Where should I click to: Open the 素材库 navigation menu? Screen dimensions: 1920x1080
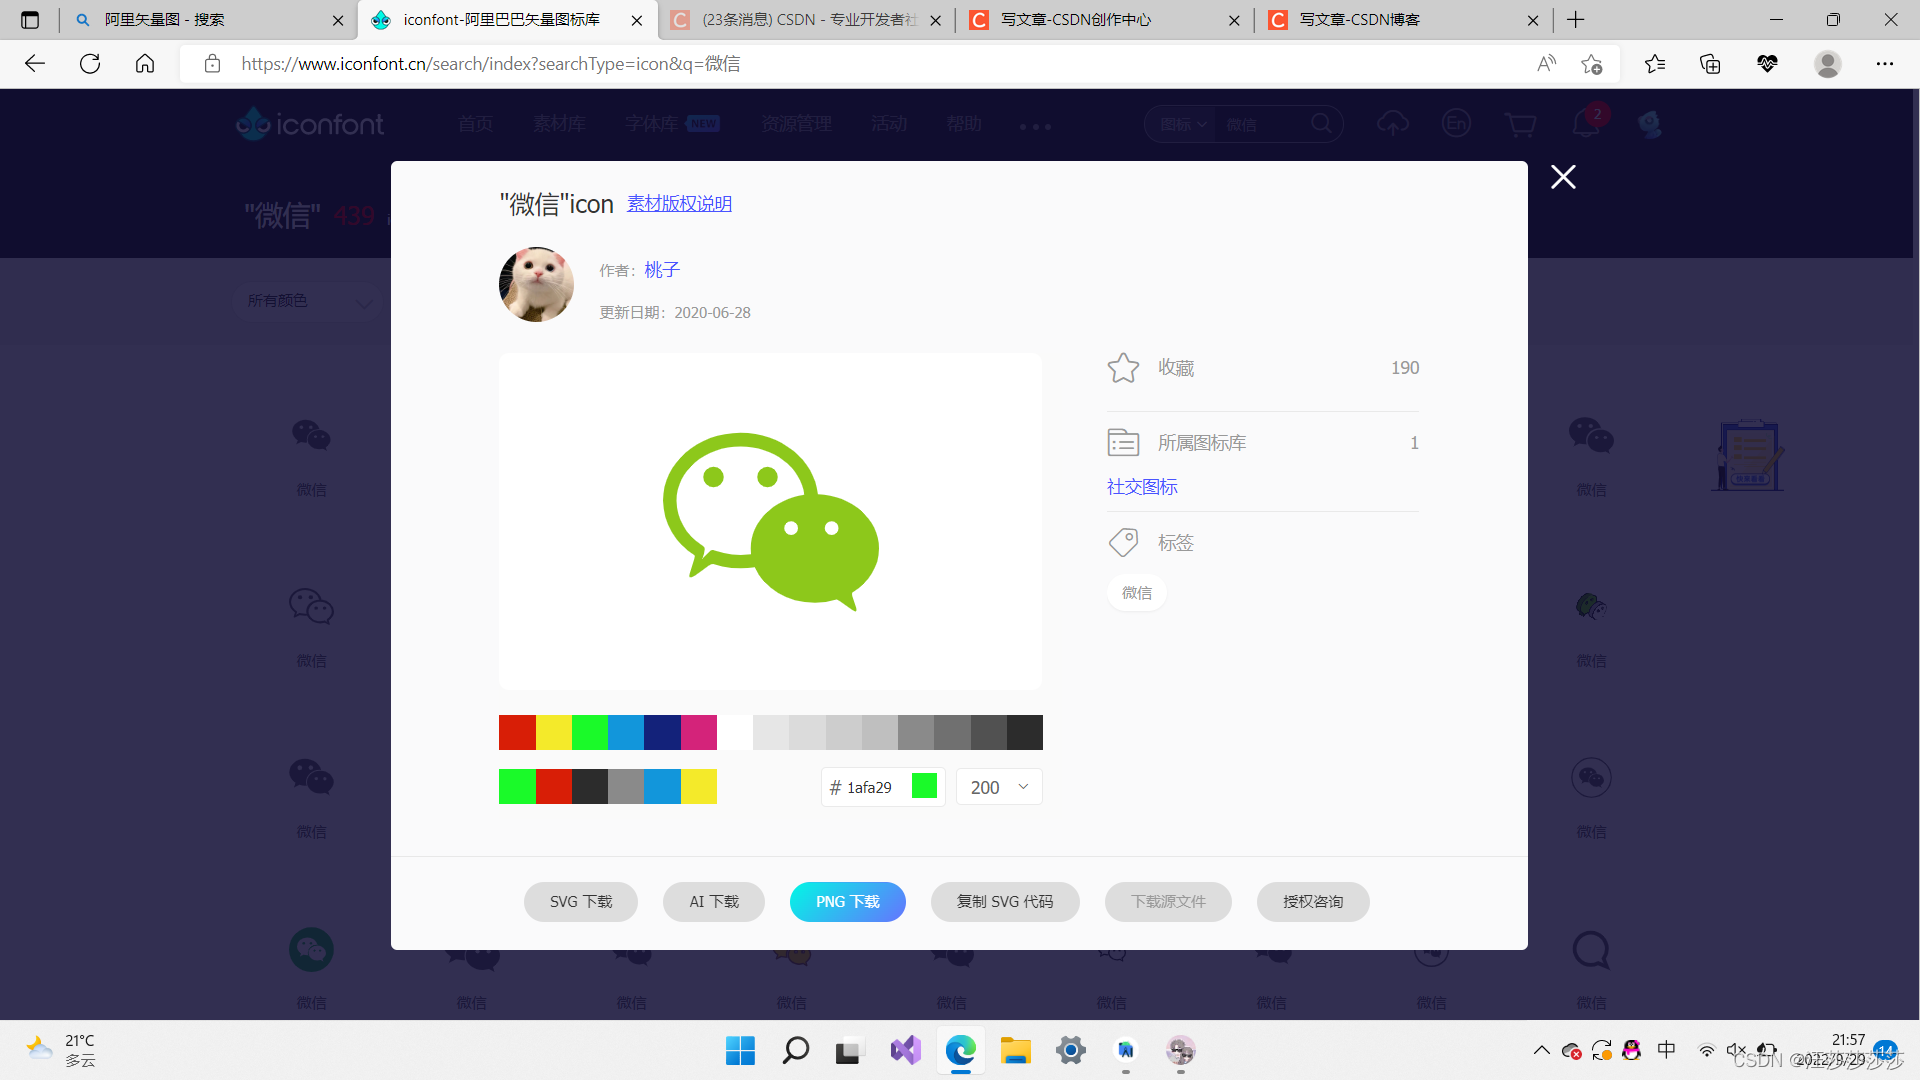click(x=559, y=123)
